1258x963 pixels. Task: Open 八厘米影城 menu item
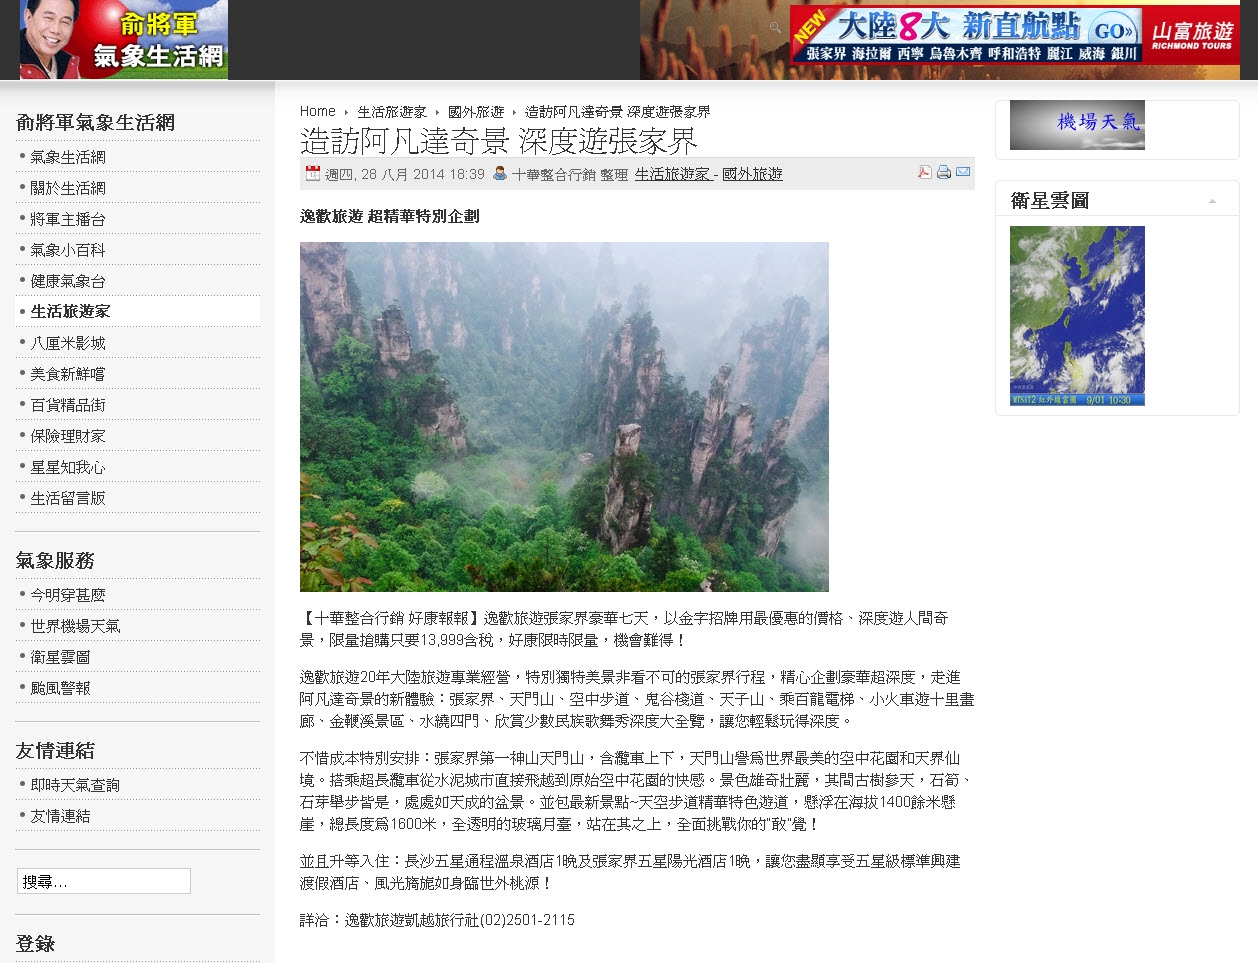[67, 343]
